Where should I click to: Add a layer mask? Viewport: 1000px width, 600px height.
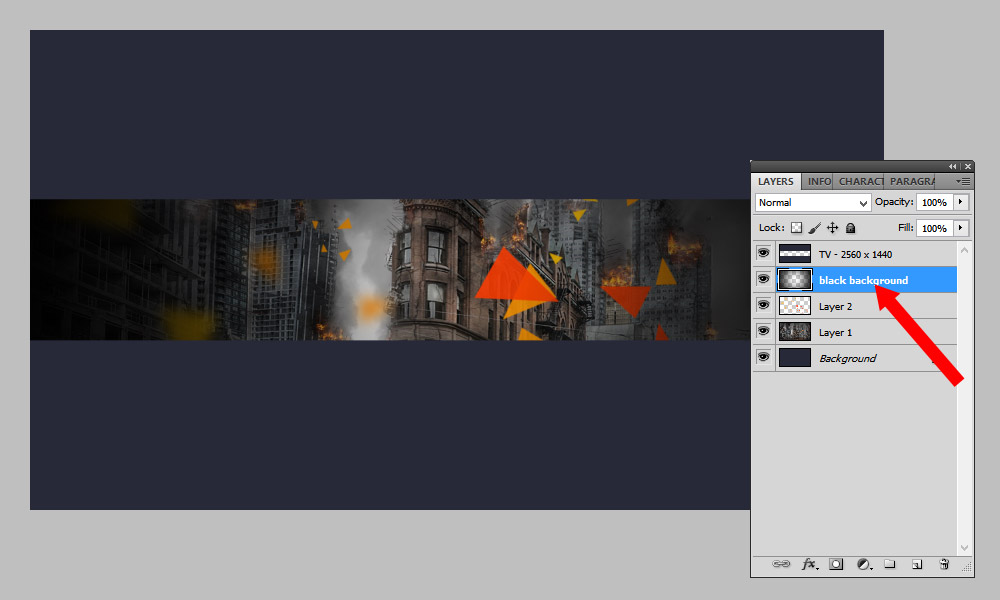pyautogui.click(x=835, y=564)
